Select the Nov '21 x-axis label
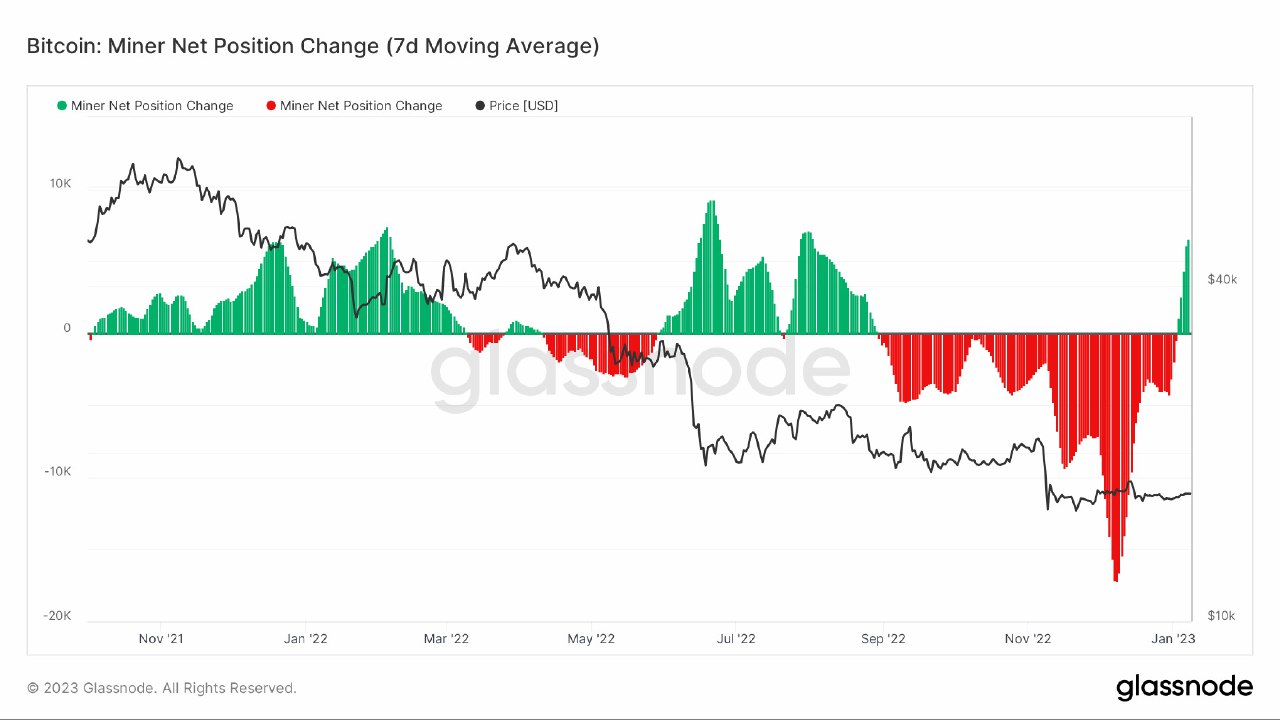 pos(161,638)
